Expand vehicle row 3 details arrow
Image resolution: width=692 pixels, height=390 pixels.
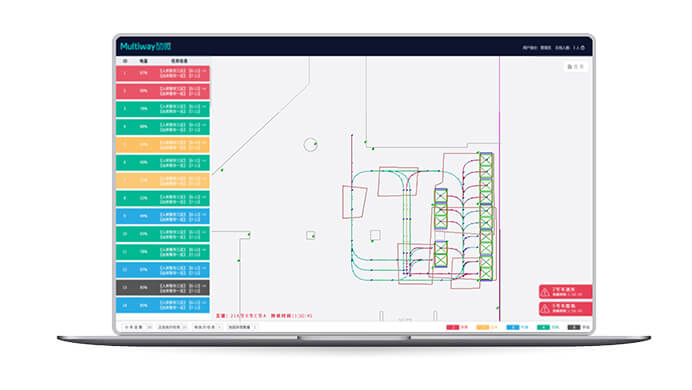(204, 107)
